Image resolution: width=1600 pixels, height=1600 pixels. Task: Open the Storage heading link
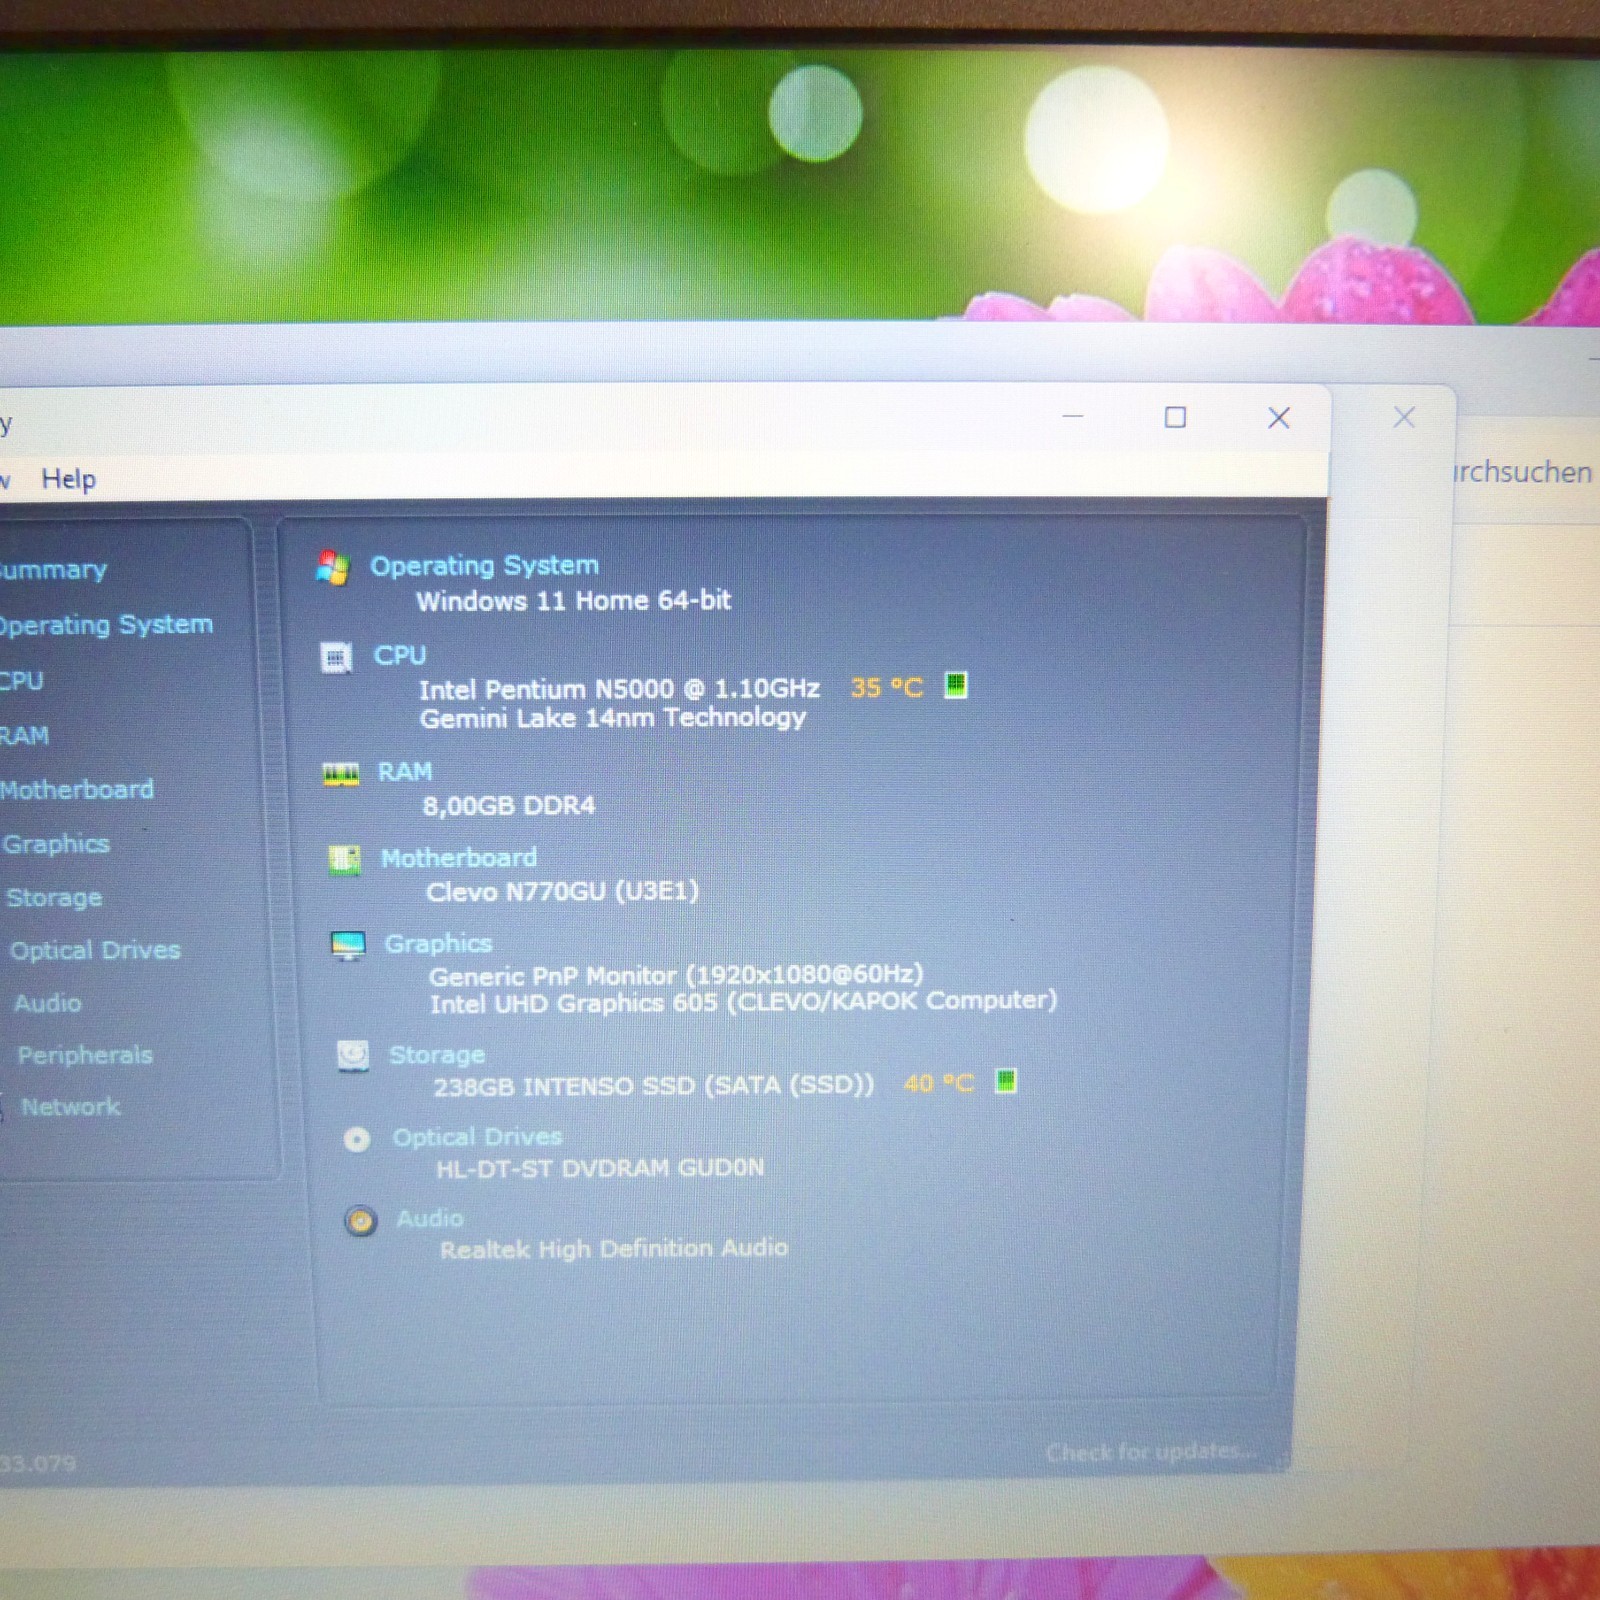(437, 1055)
